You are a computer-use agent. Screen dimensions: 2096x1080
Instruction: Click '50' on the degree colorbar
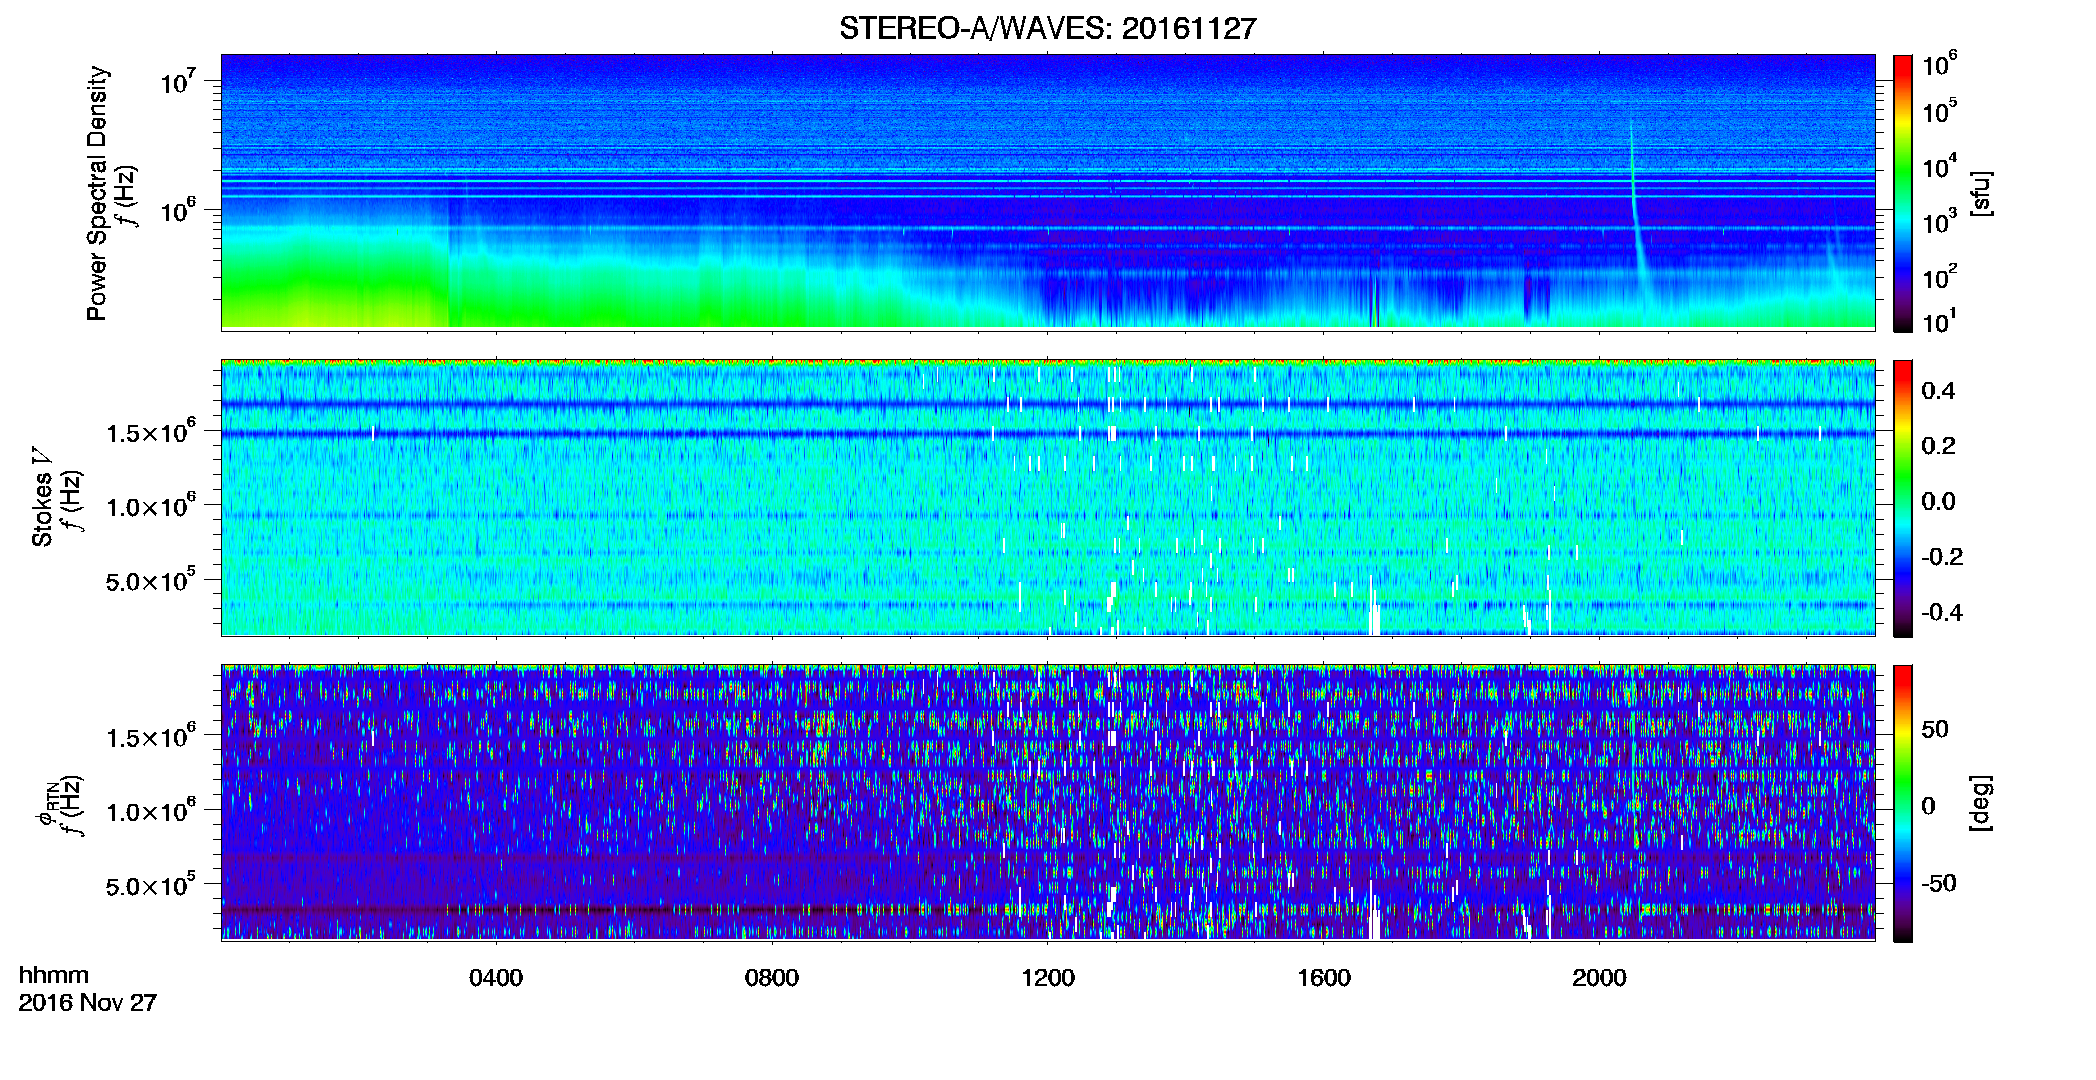coord(1935,729)
